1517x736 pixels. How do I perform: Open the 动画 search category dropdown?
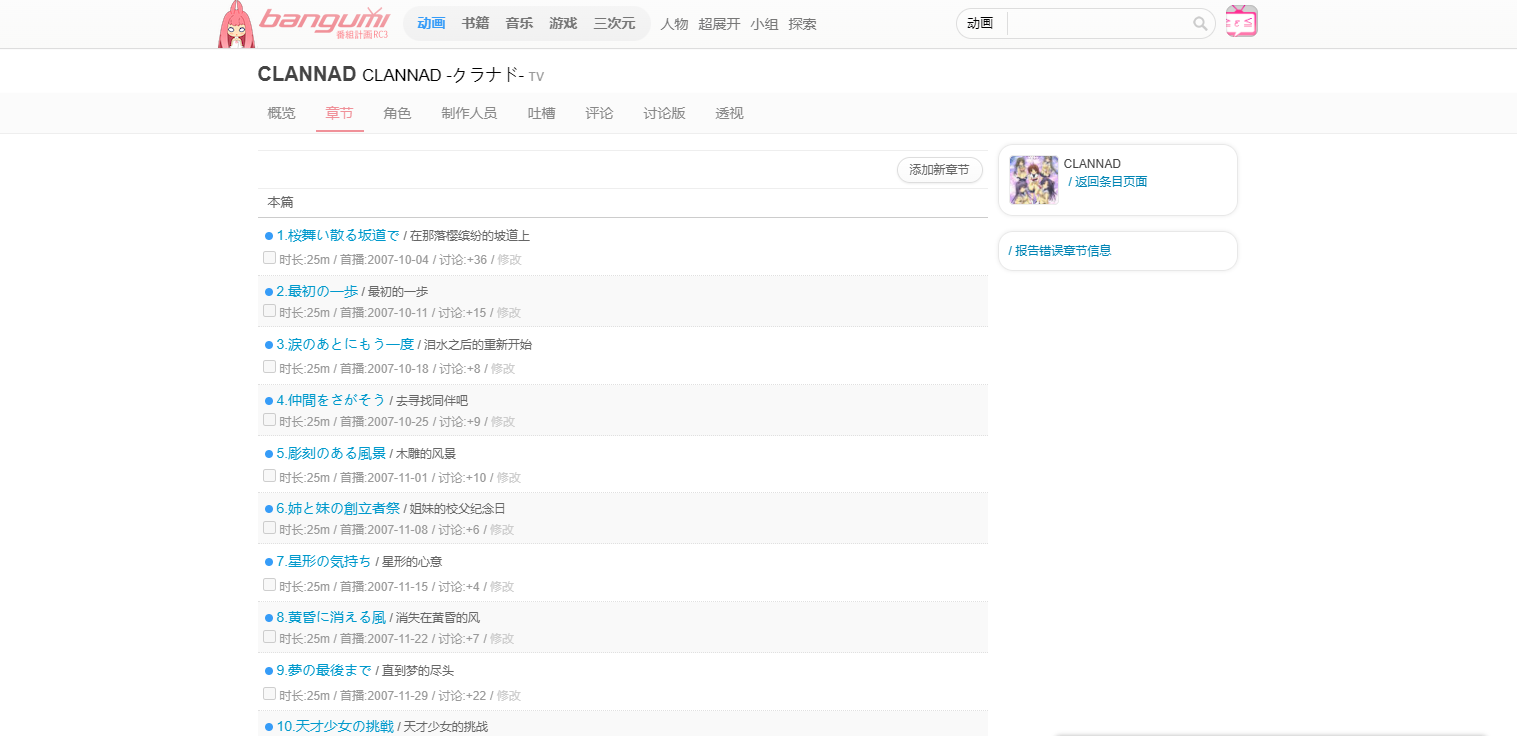coord(981,24)
